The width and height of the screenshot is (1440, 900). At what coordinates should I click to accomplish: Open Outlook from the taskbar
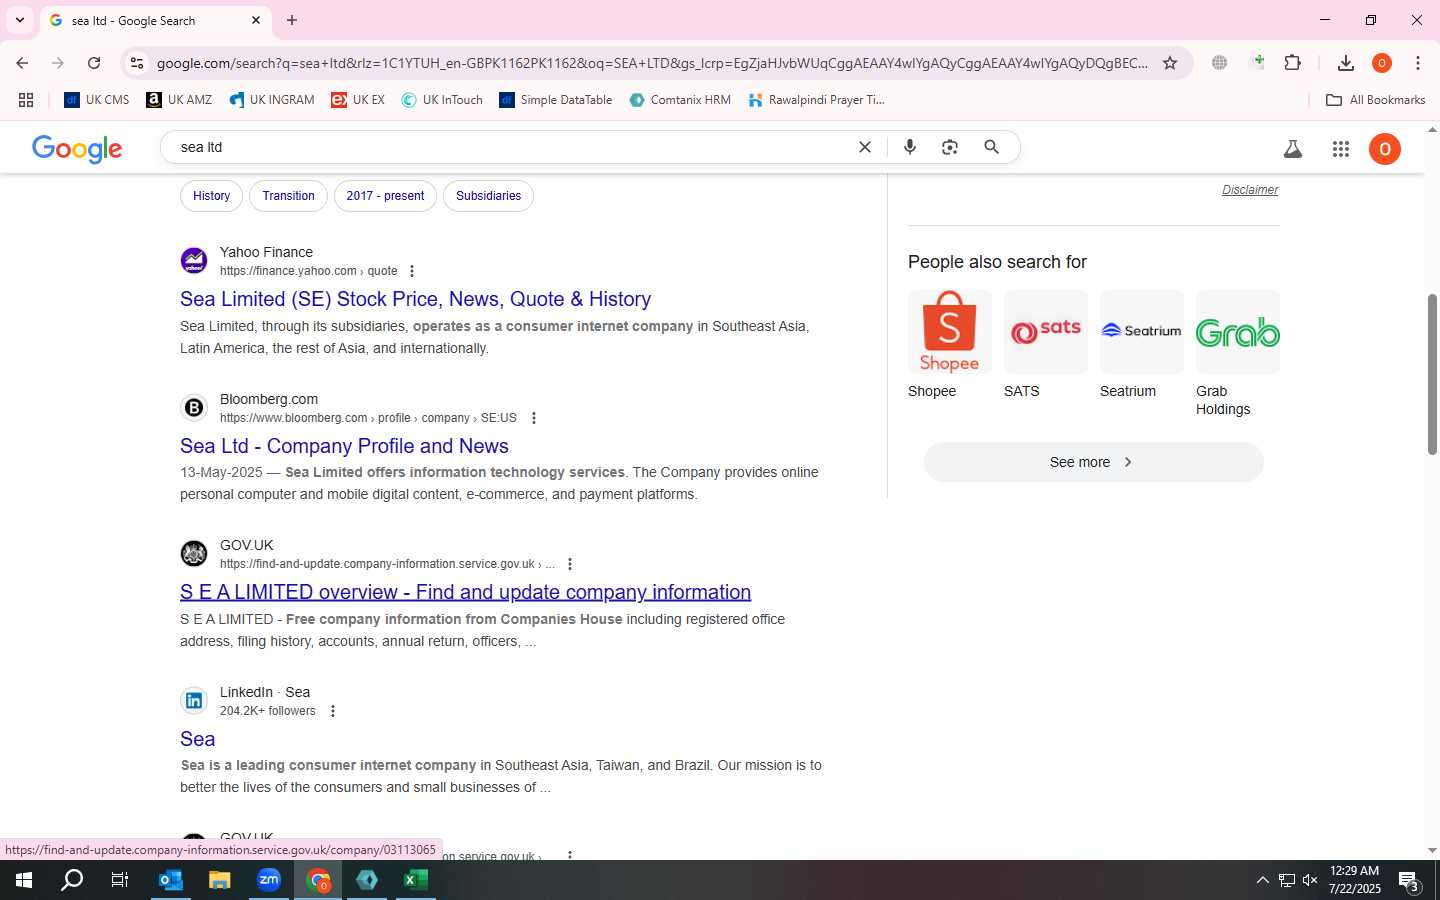(171, 880)
